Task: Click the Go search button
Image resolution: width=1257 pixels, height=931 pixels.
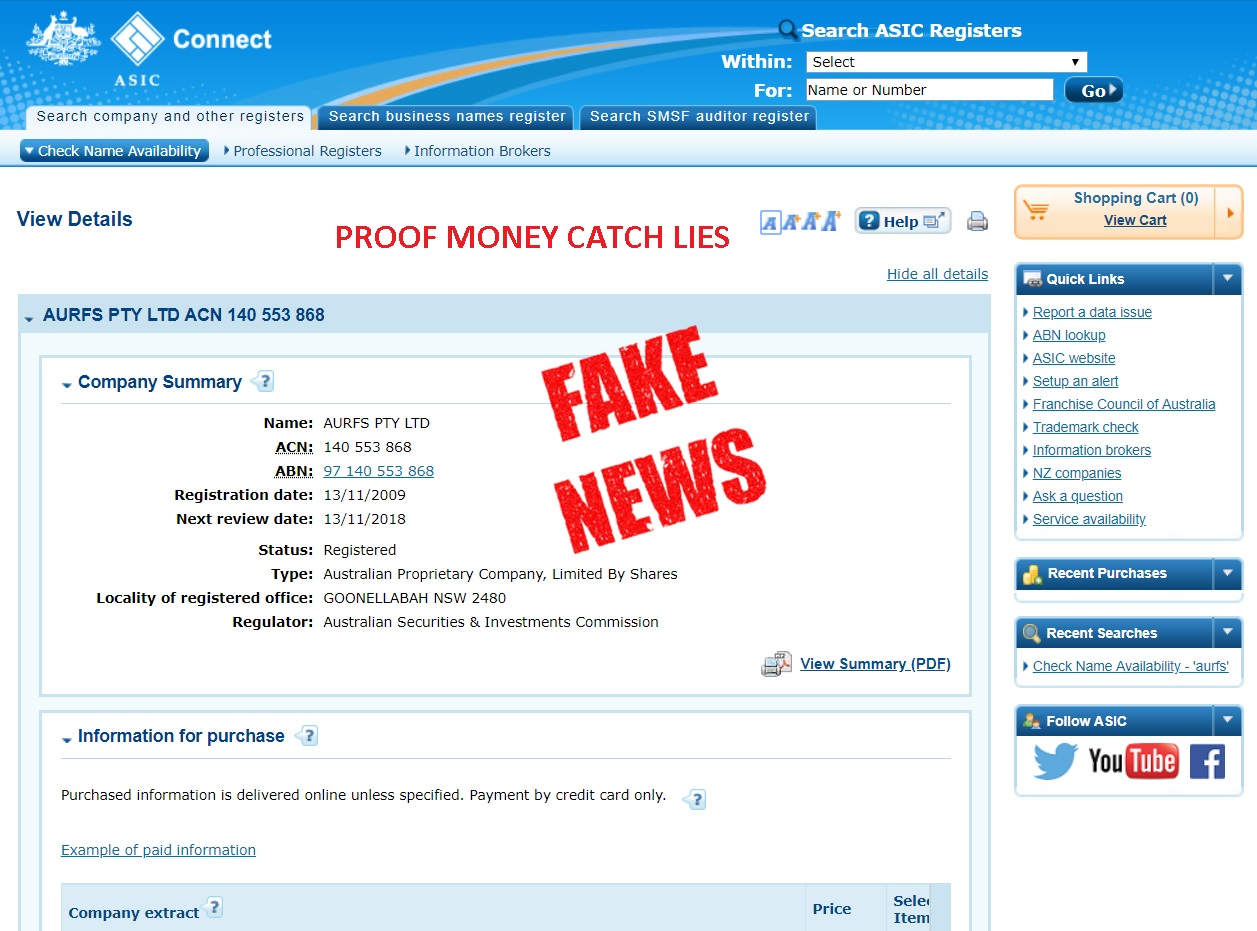Action: (x=1093, y=90)
